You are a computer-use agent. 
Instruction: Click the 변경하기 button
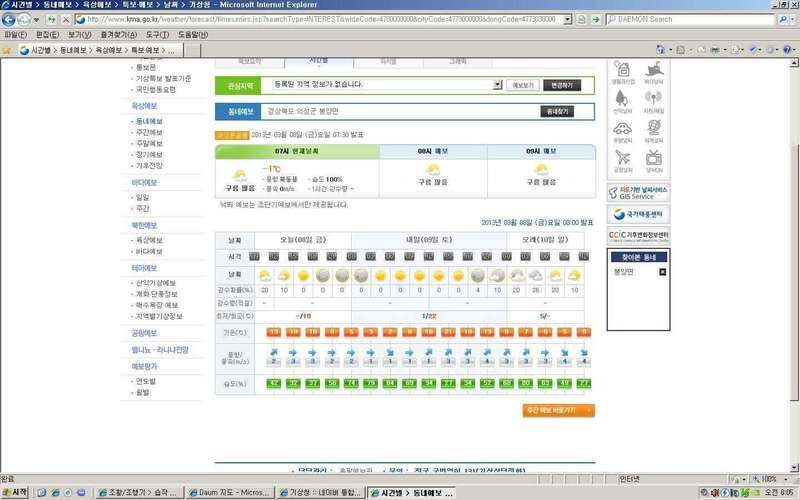coord(562,85)
